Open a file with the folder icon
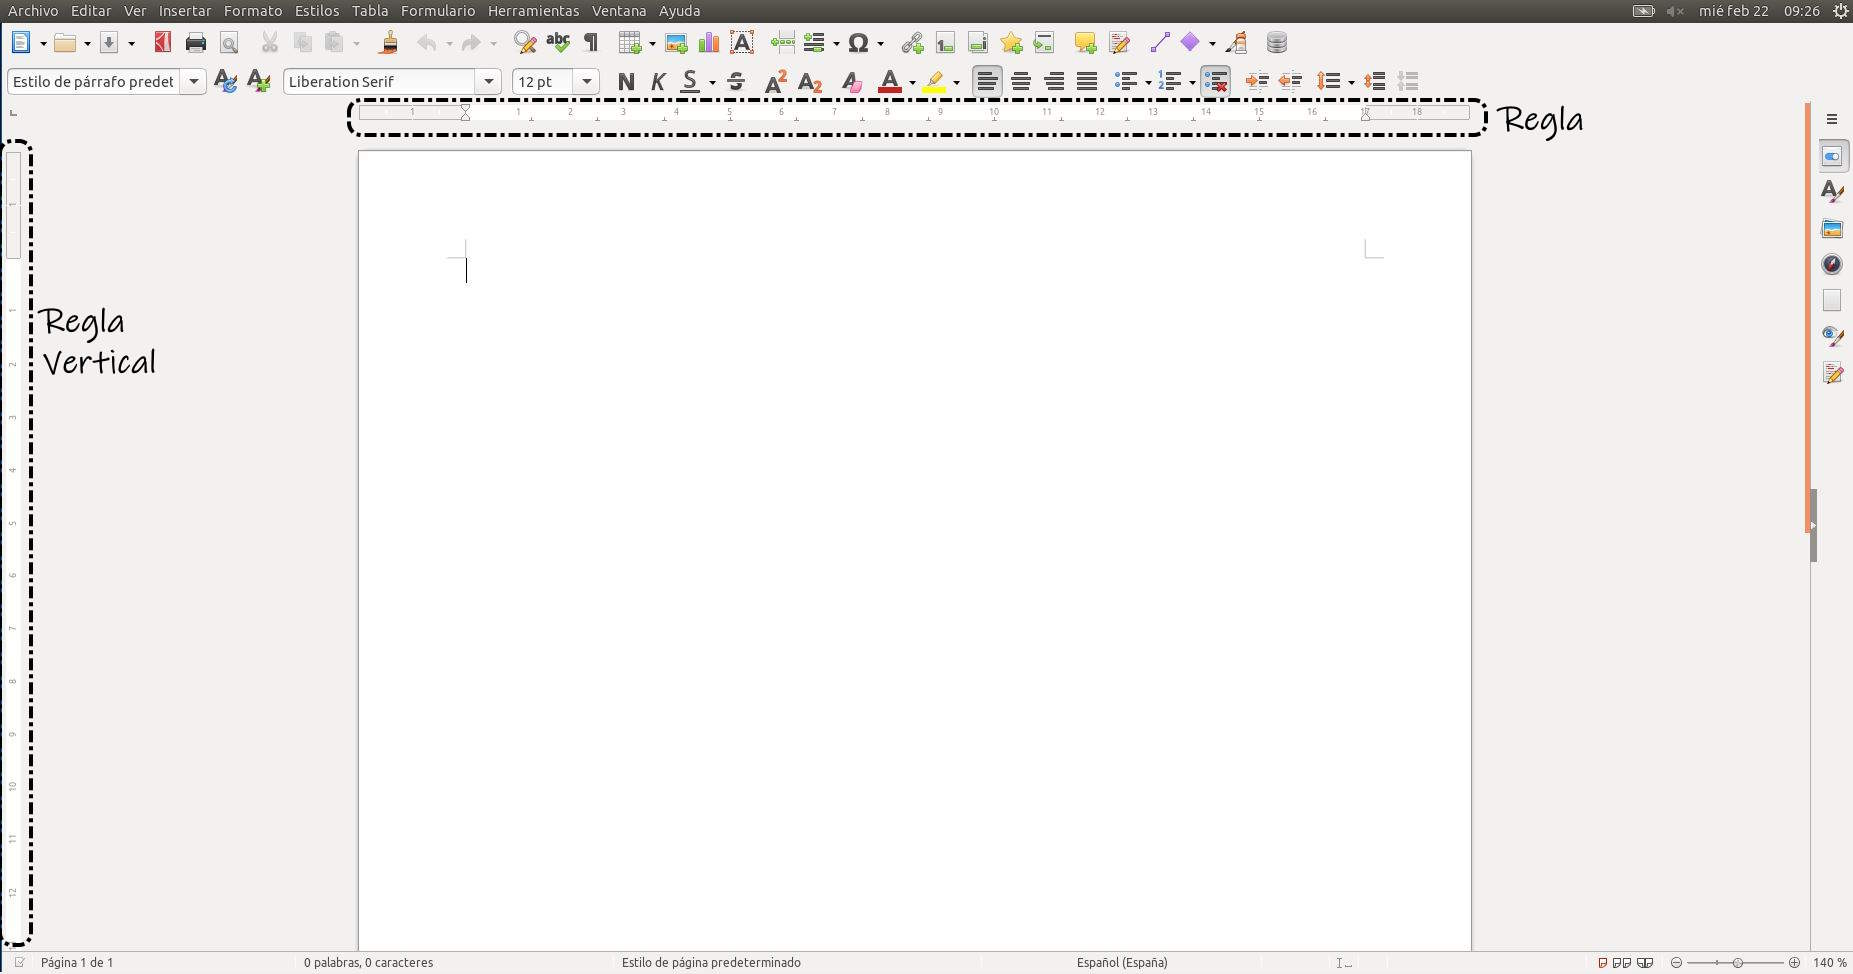 click(x=65, y=43)
